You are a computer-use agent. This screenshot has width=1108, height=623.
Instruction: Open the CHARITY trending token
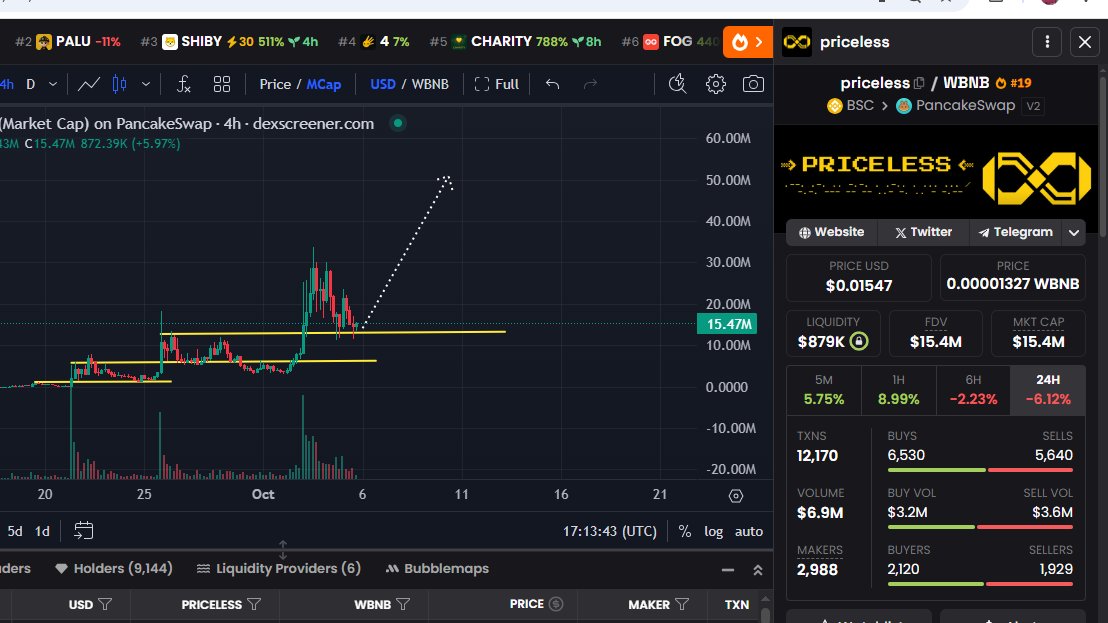coord(515,42)
